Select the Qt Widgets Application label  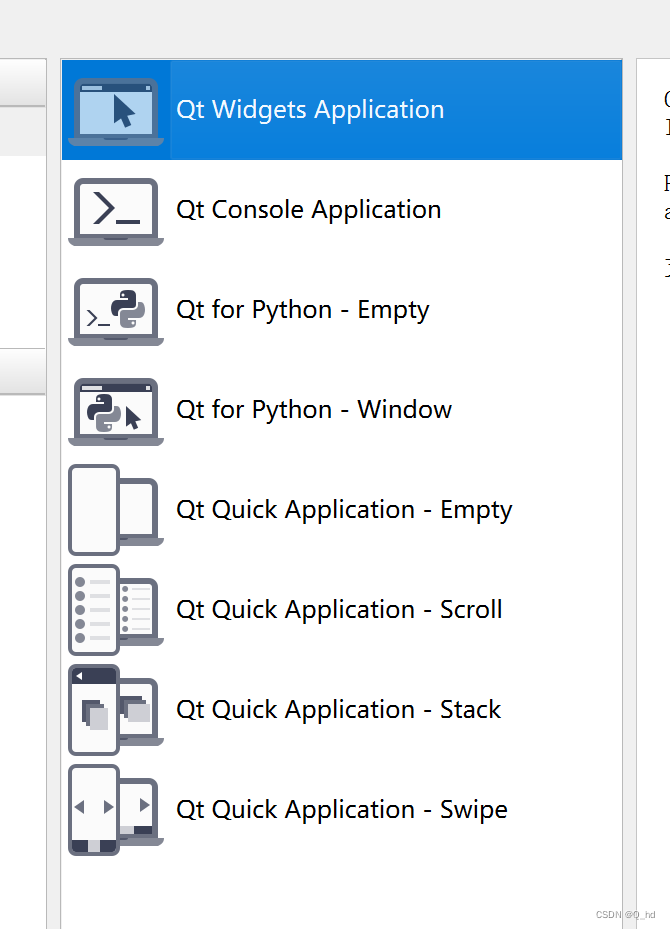click(310, 110)
